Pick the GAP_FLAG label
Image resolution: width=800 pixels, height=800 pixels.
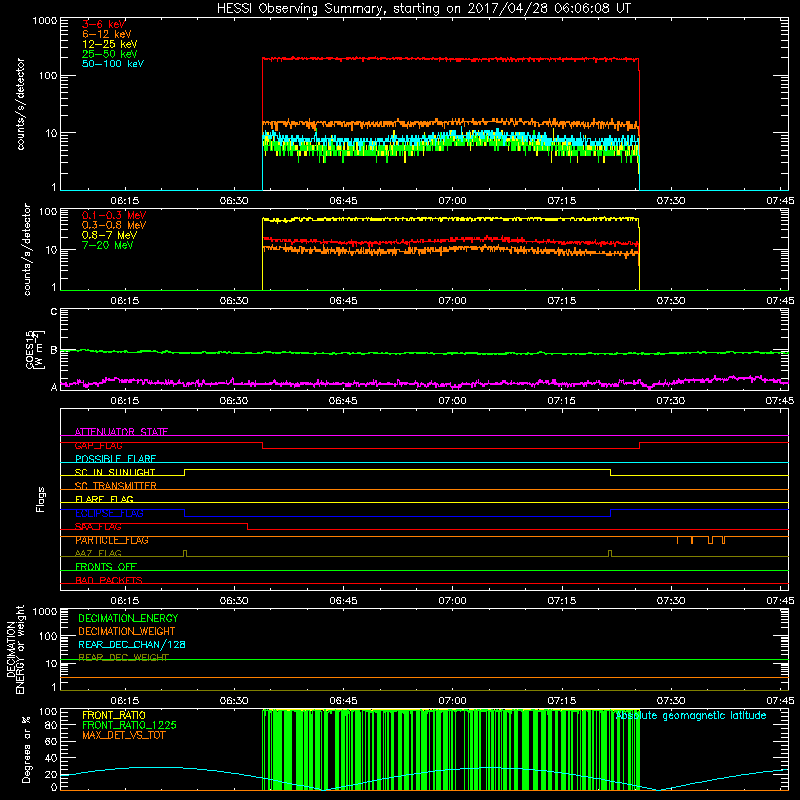(x=98, y=445)
